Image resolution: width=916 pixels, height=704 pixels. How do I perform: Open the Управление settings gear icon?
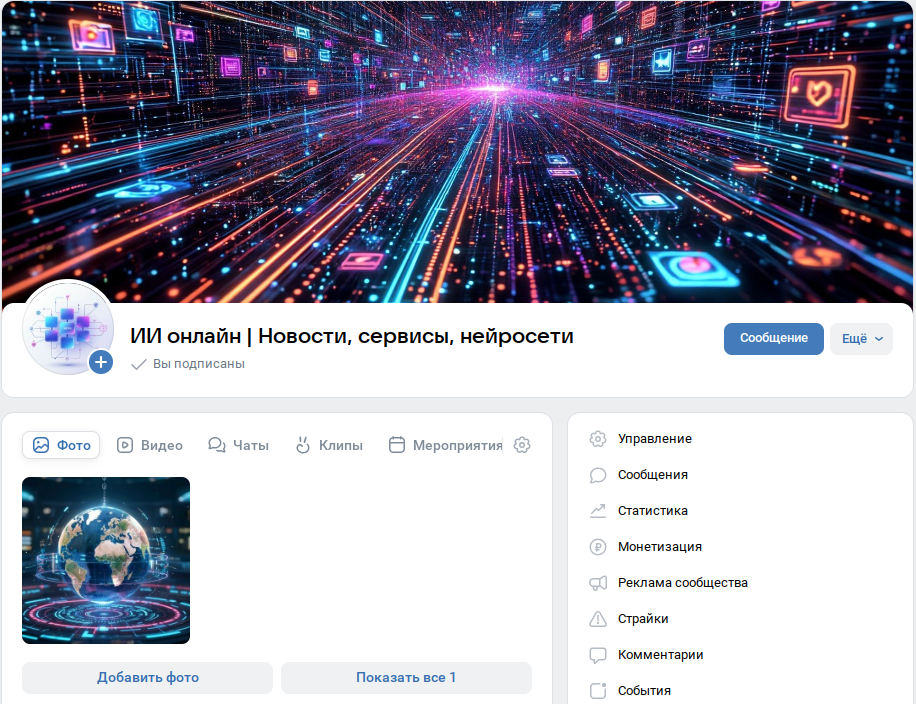click(x=598, y=438)
